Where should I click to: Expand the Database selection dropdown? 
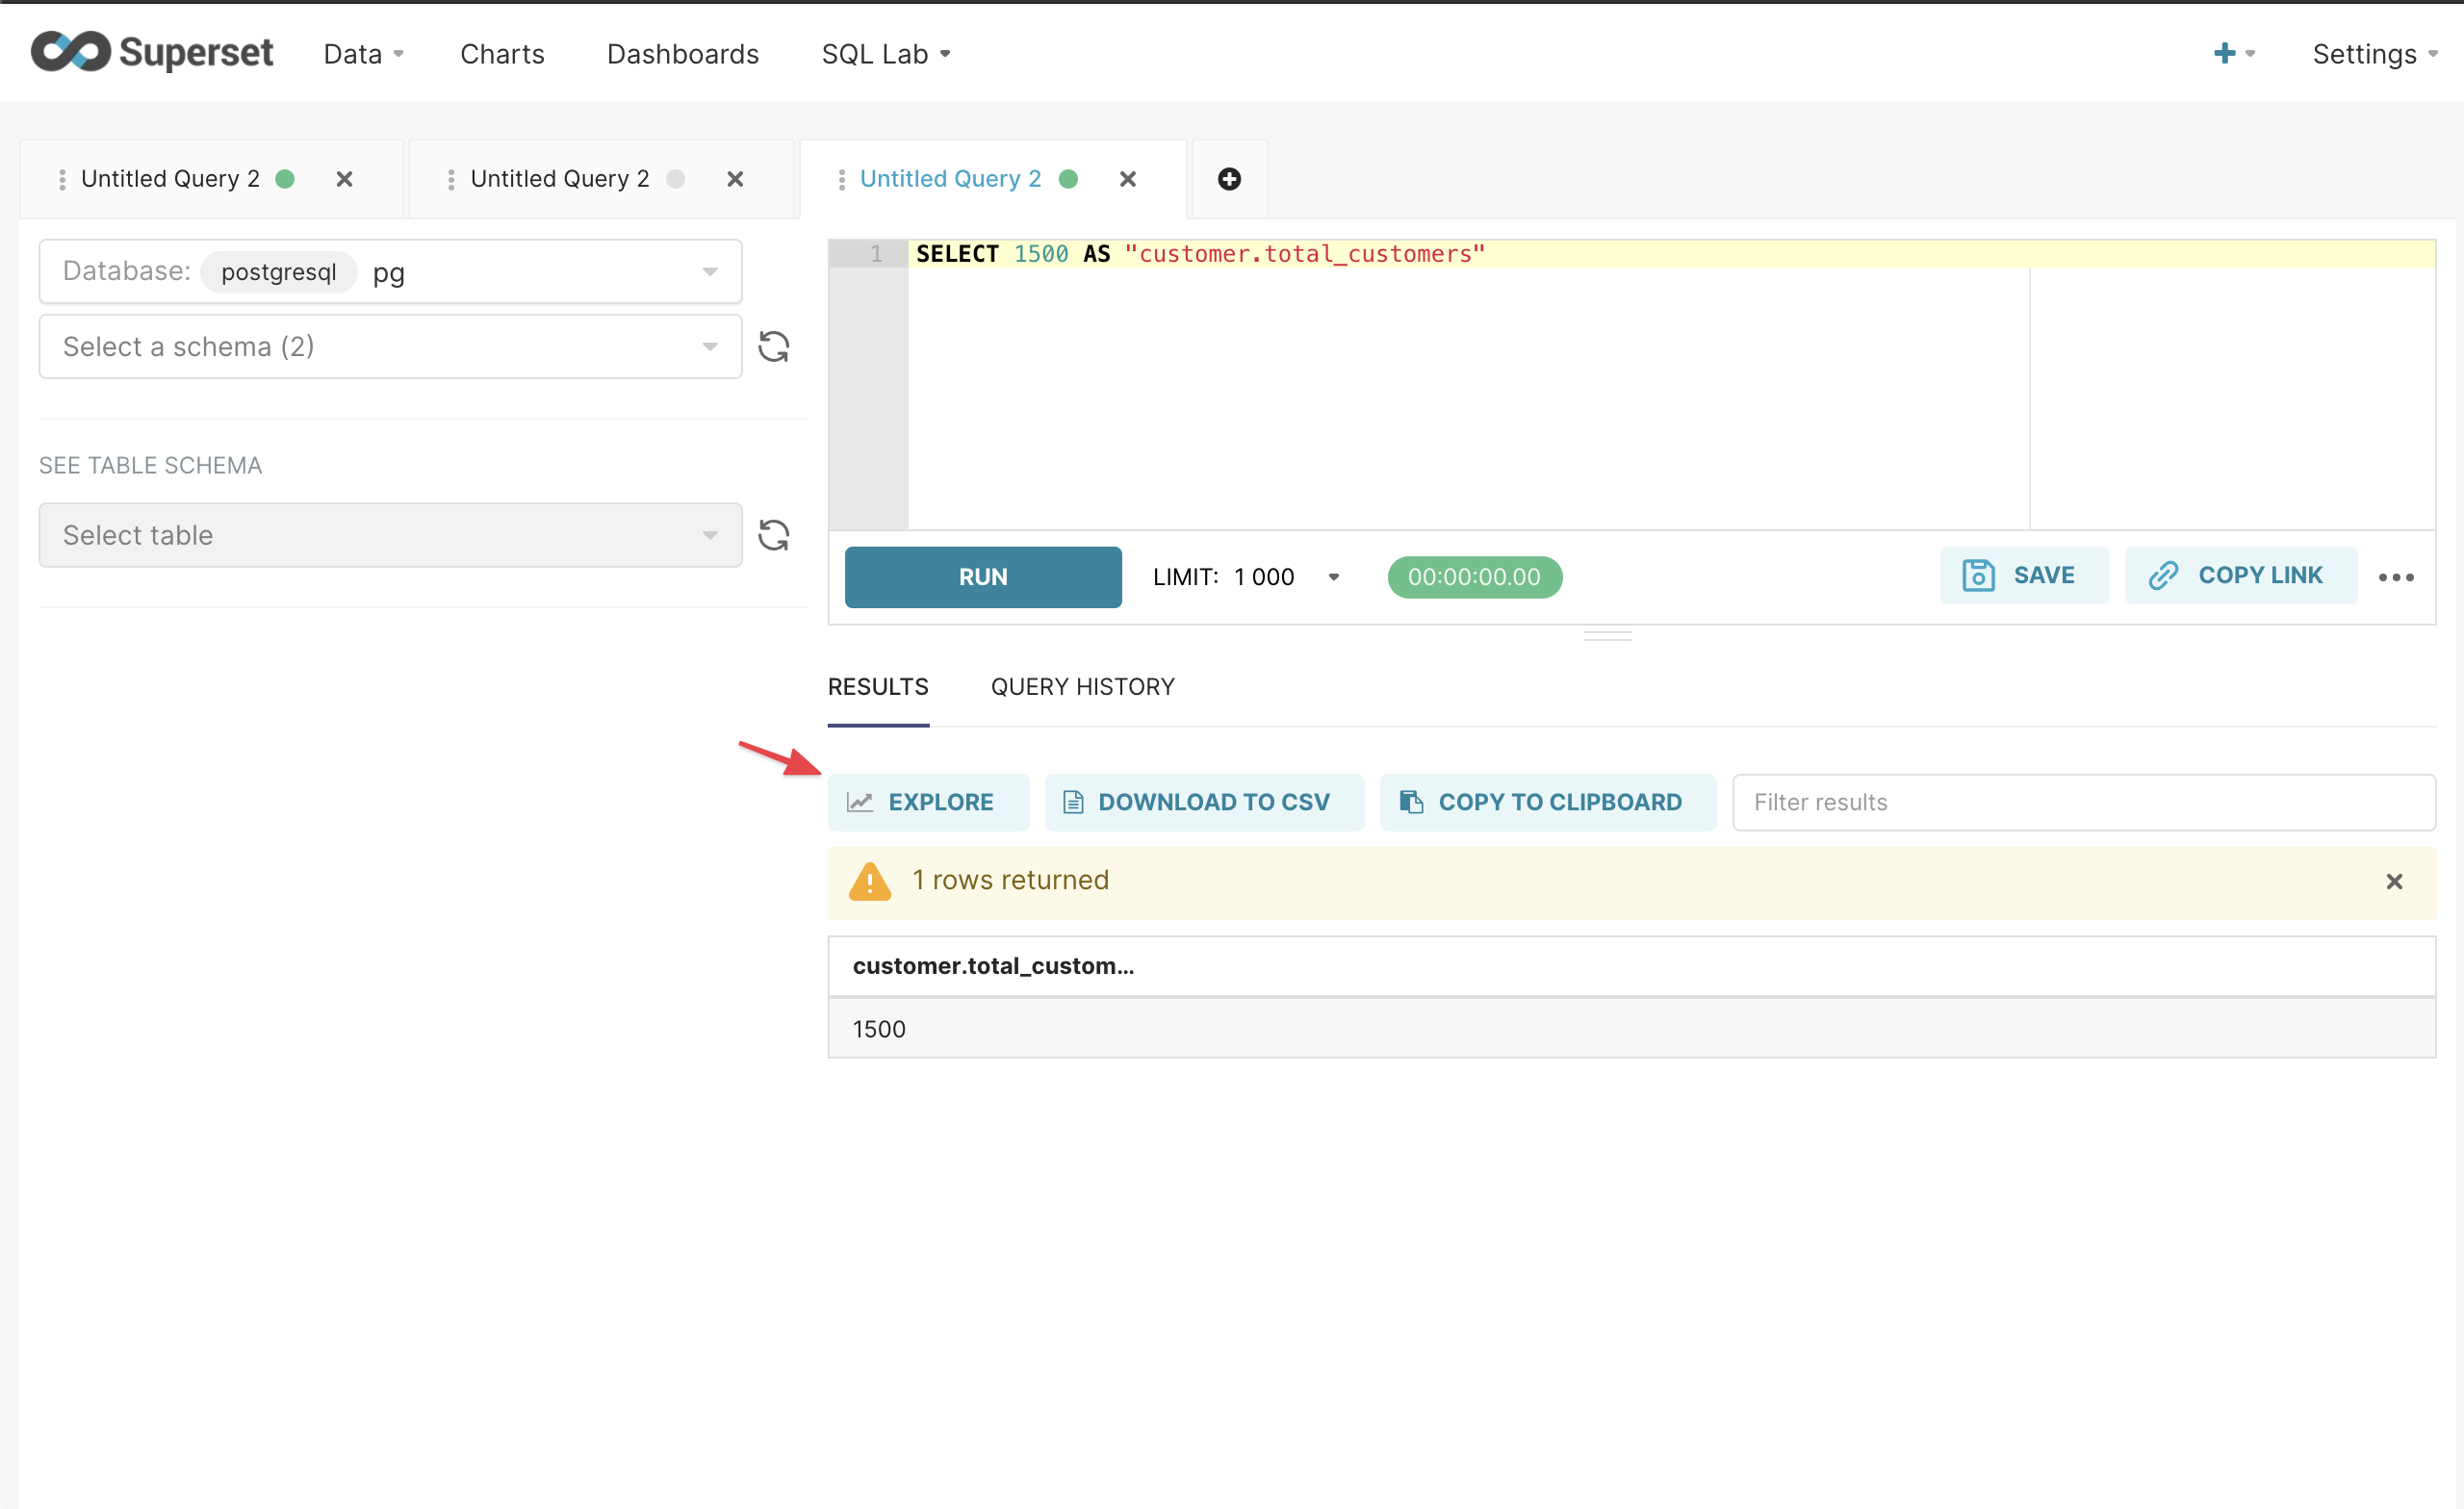coord(709,272)
